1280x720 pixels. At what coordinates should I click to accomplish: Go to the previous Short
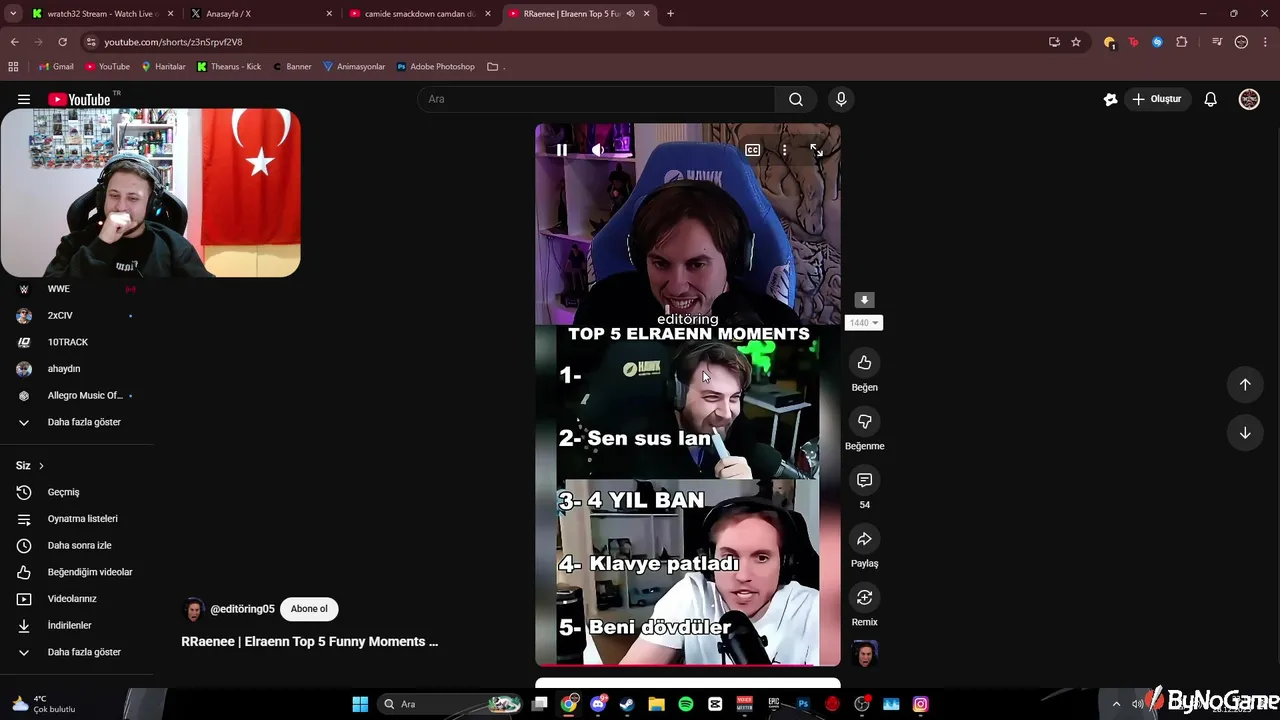(1245, 384)
